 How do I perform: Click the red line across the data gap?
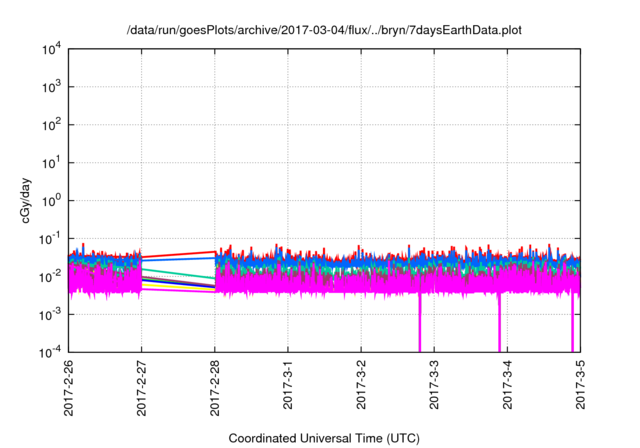tap(178, 254)
